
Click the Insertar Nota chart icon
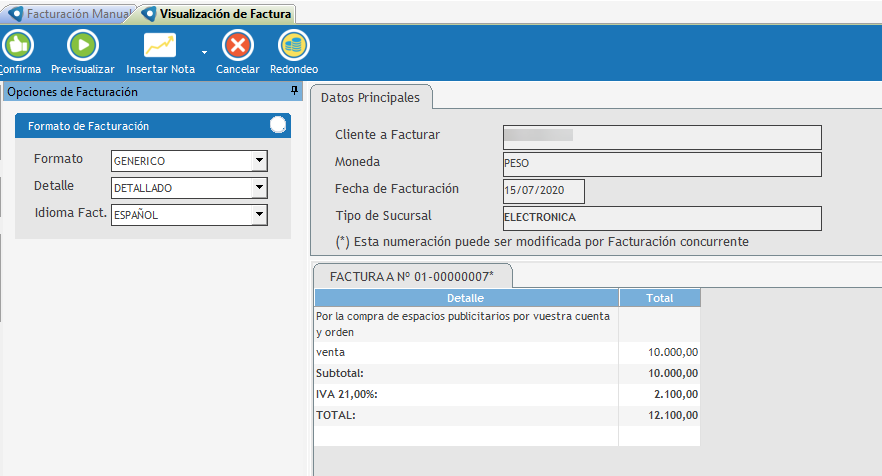[x=160, y=45]
